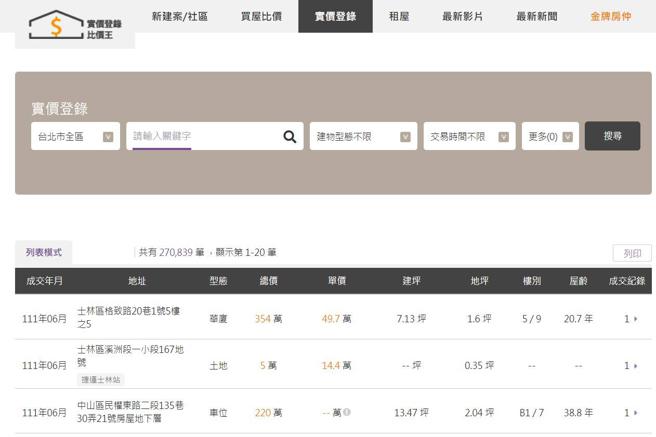Image resolution: width=656 pixels, height=437 pixels.
Task: Open the 金牌房仲 link
Action: coord(610,17)
